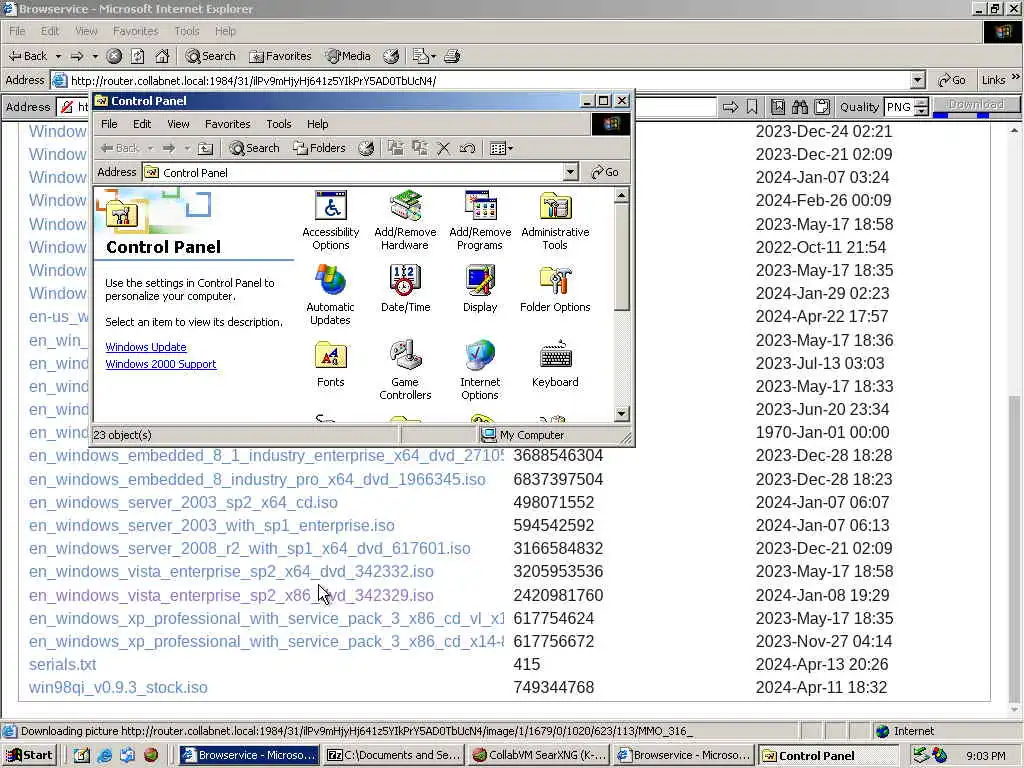Image resolution: width=1024 pixels, height=768 pixels.
Task: Click Internet Explorer Back button
Action: (x=28, y=56)
